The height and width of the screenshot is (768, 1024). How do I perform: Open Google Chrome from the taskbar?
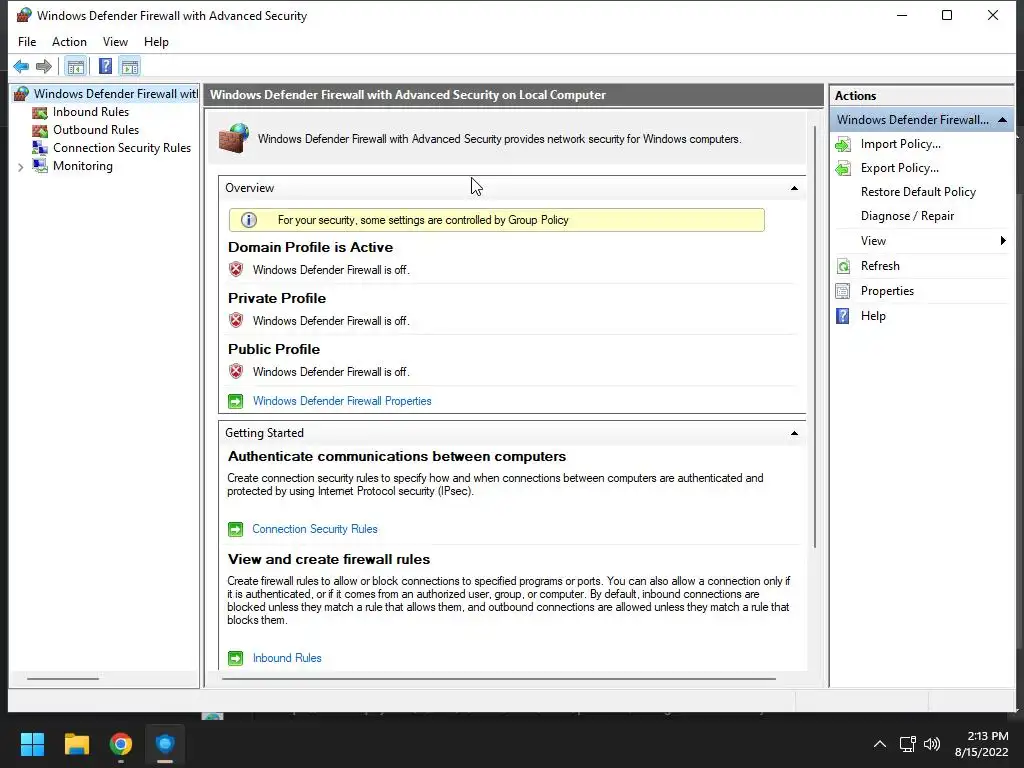pos(121,744)
